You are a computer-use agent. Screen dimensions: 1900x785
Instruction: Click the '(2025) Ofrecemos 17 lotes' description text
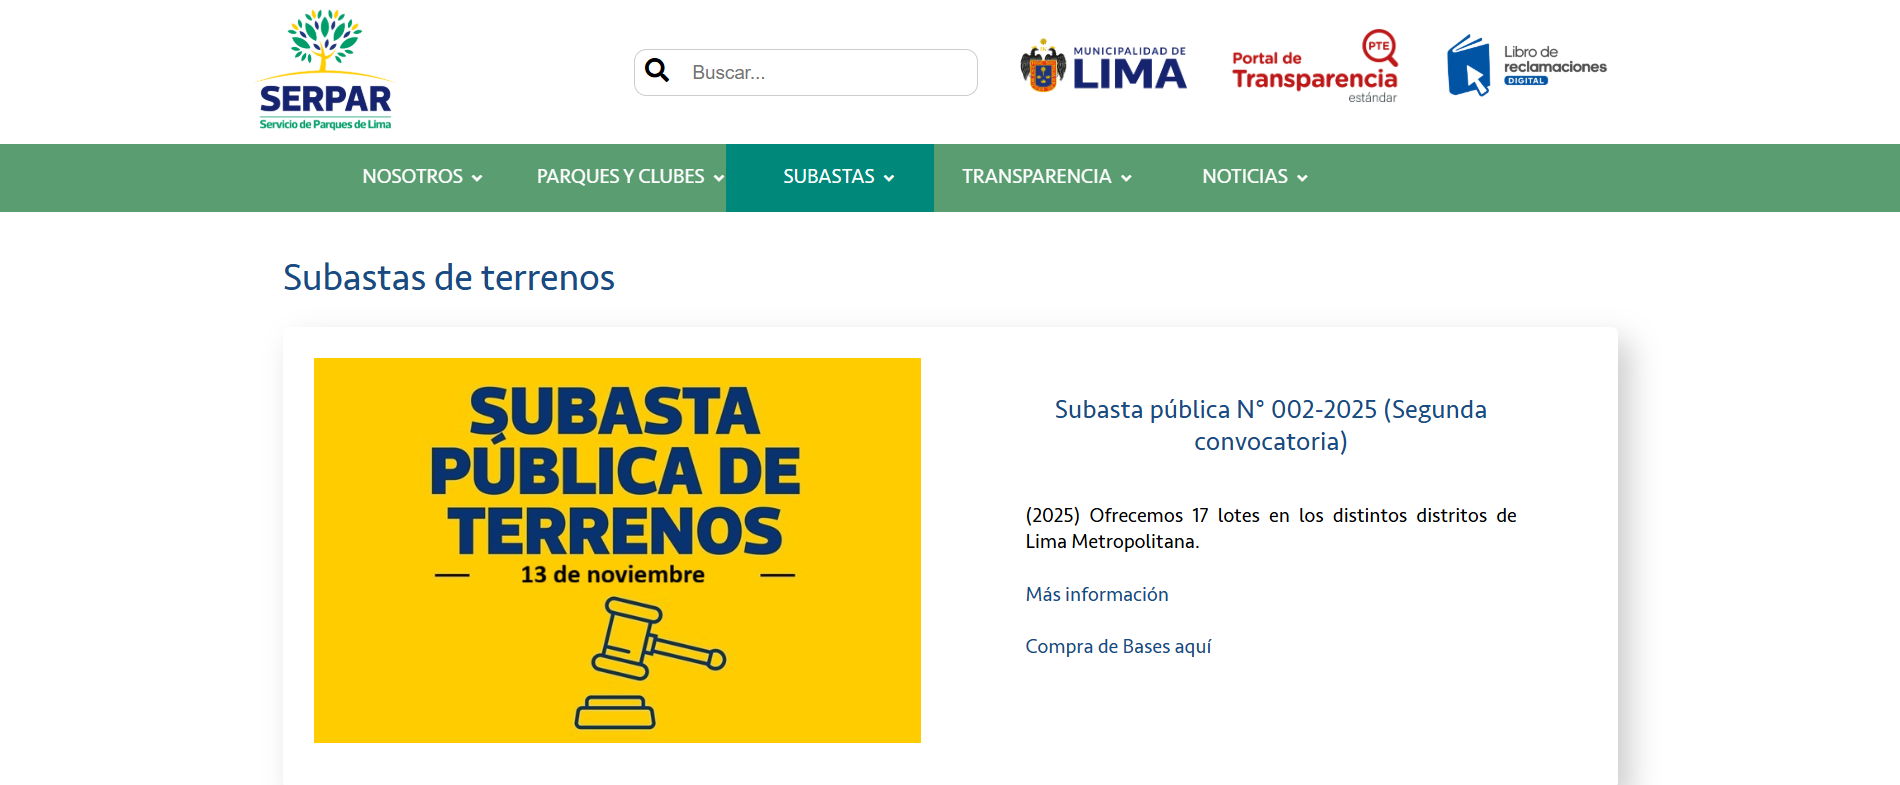point(1271,528)
